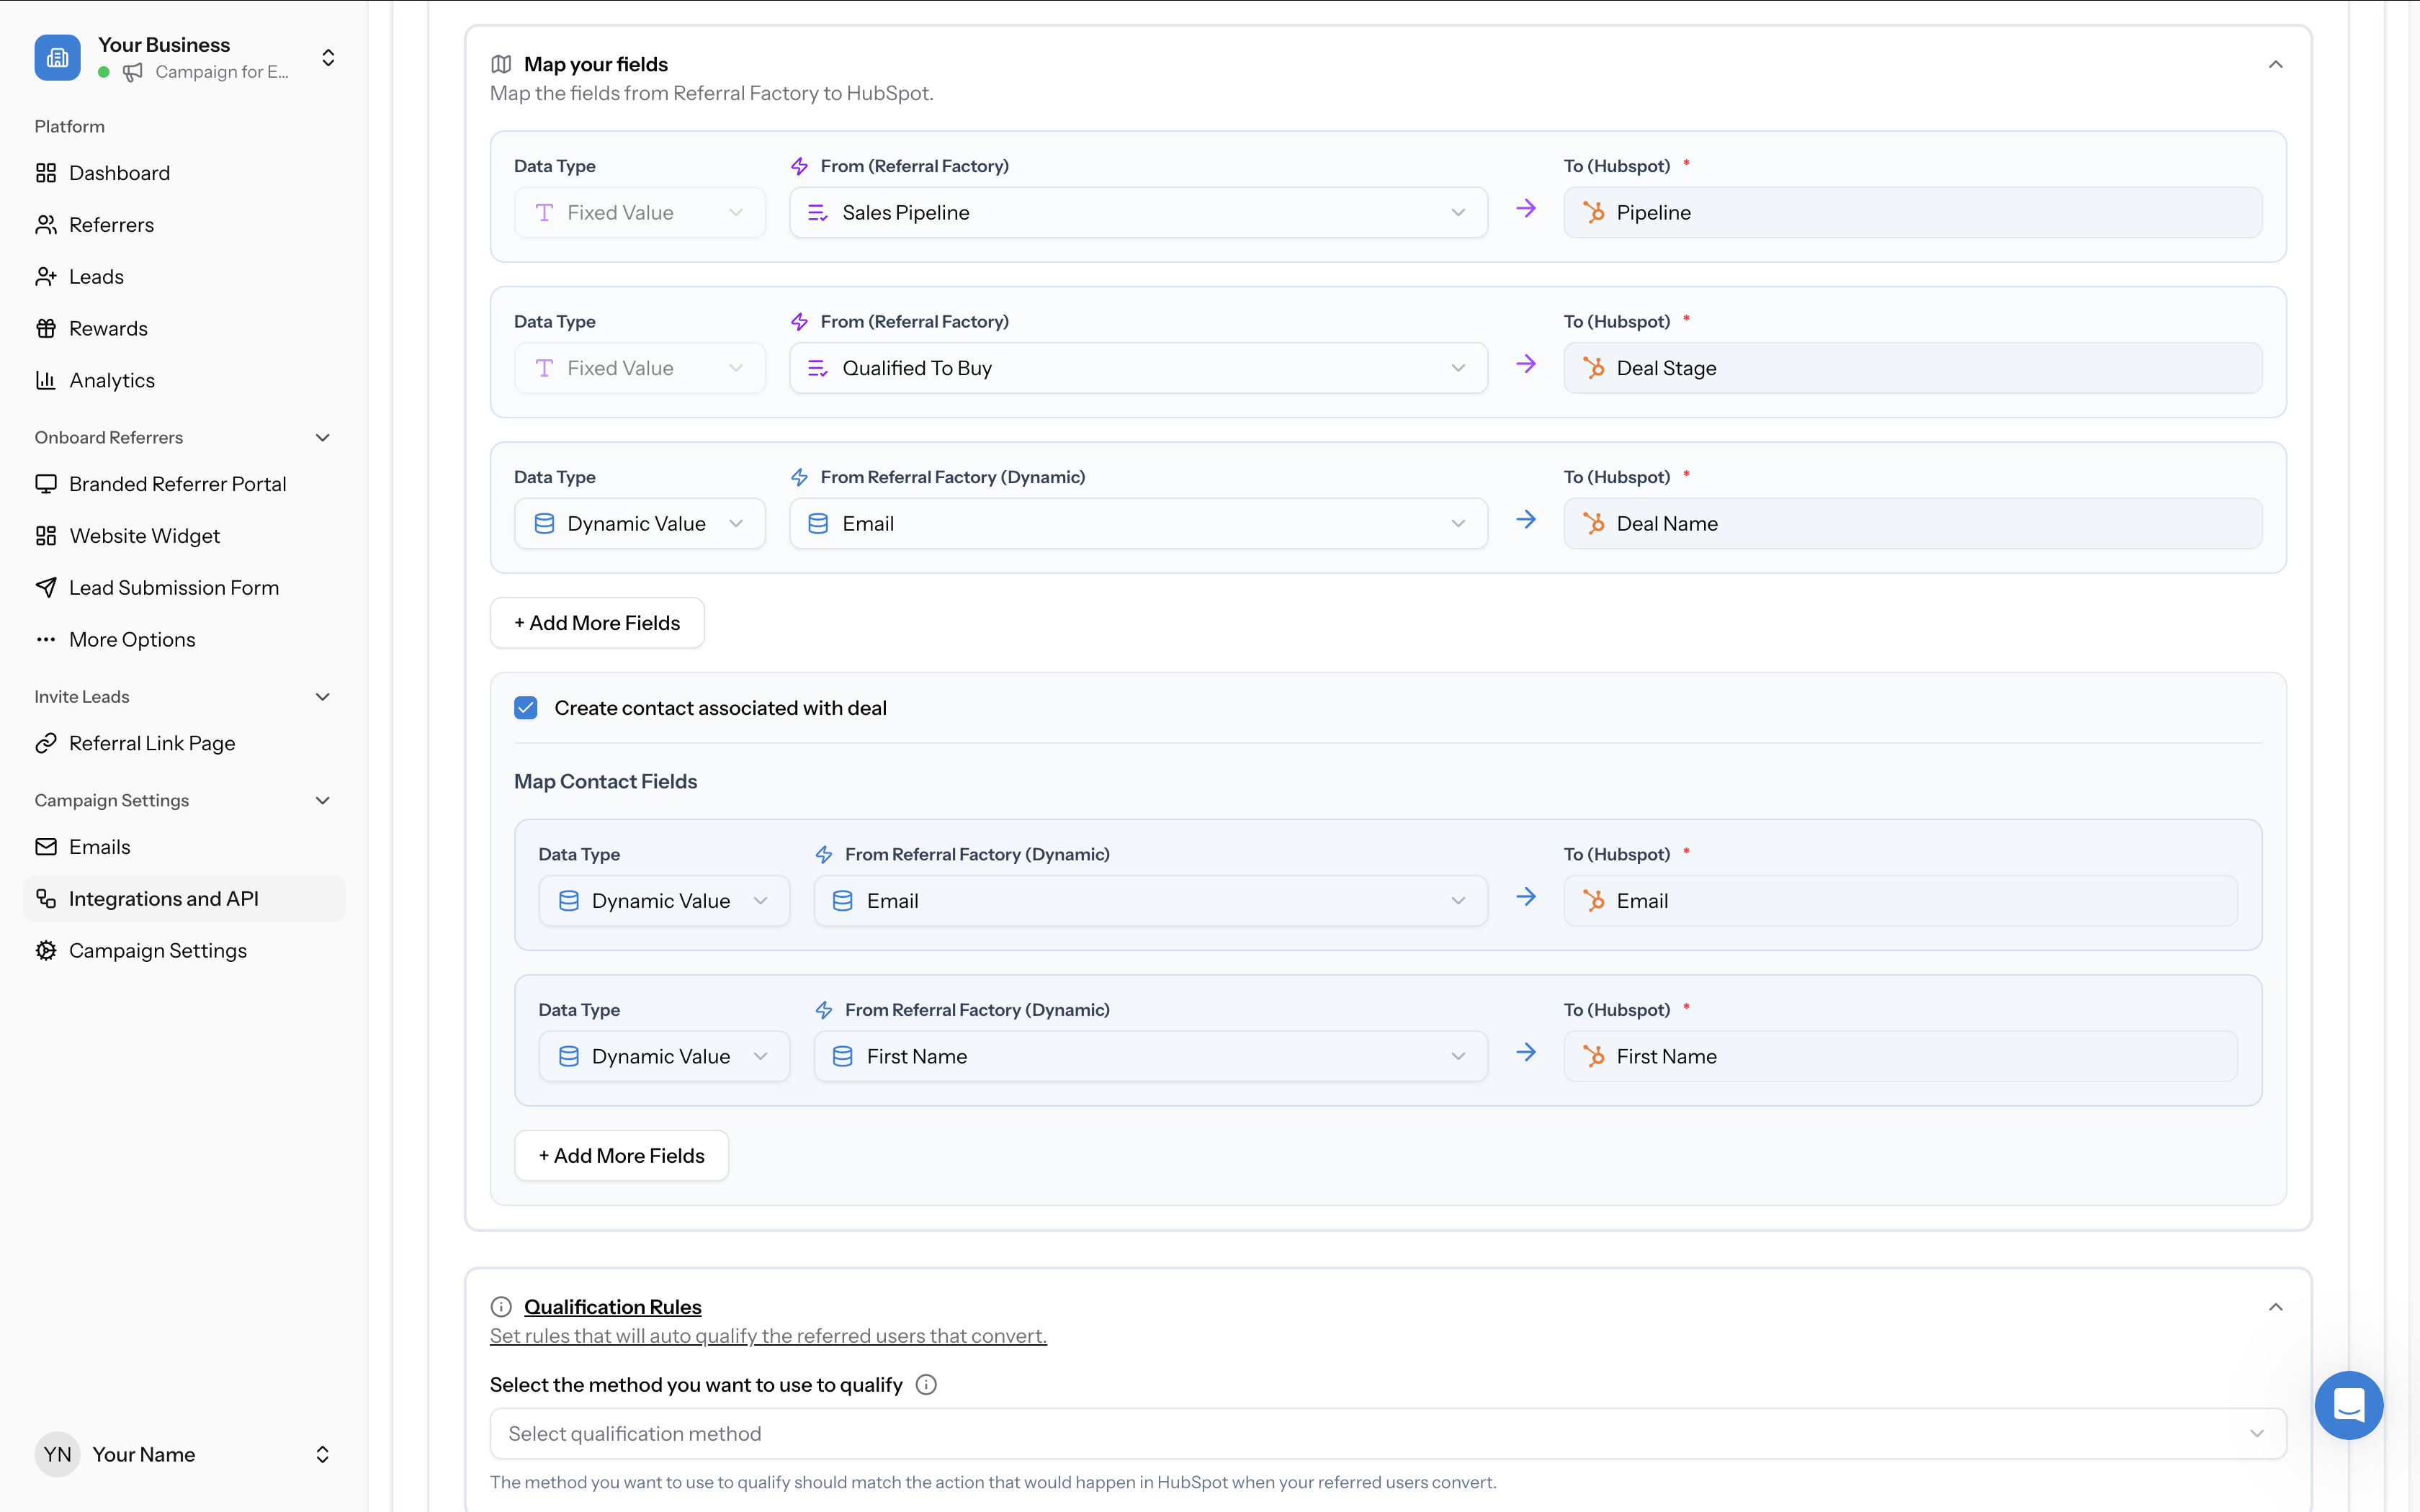Open the Select qualification method dropdown

coord(1386,1433)
